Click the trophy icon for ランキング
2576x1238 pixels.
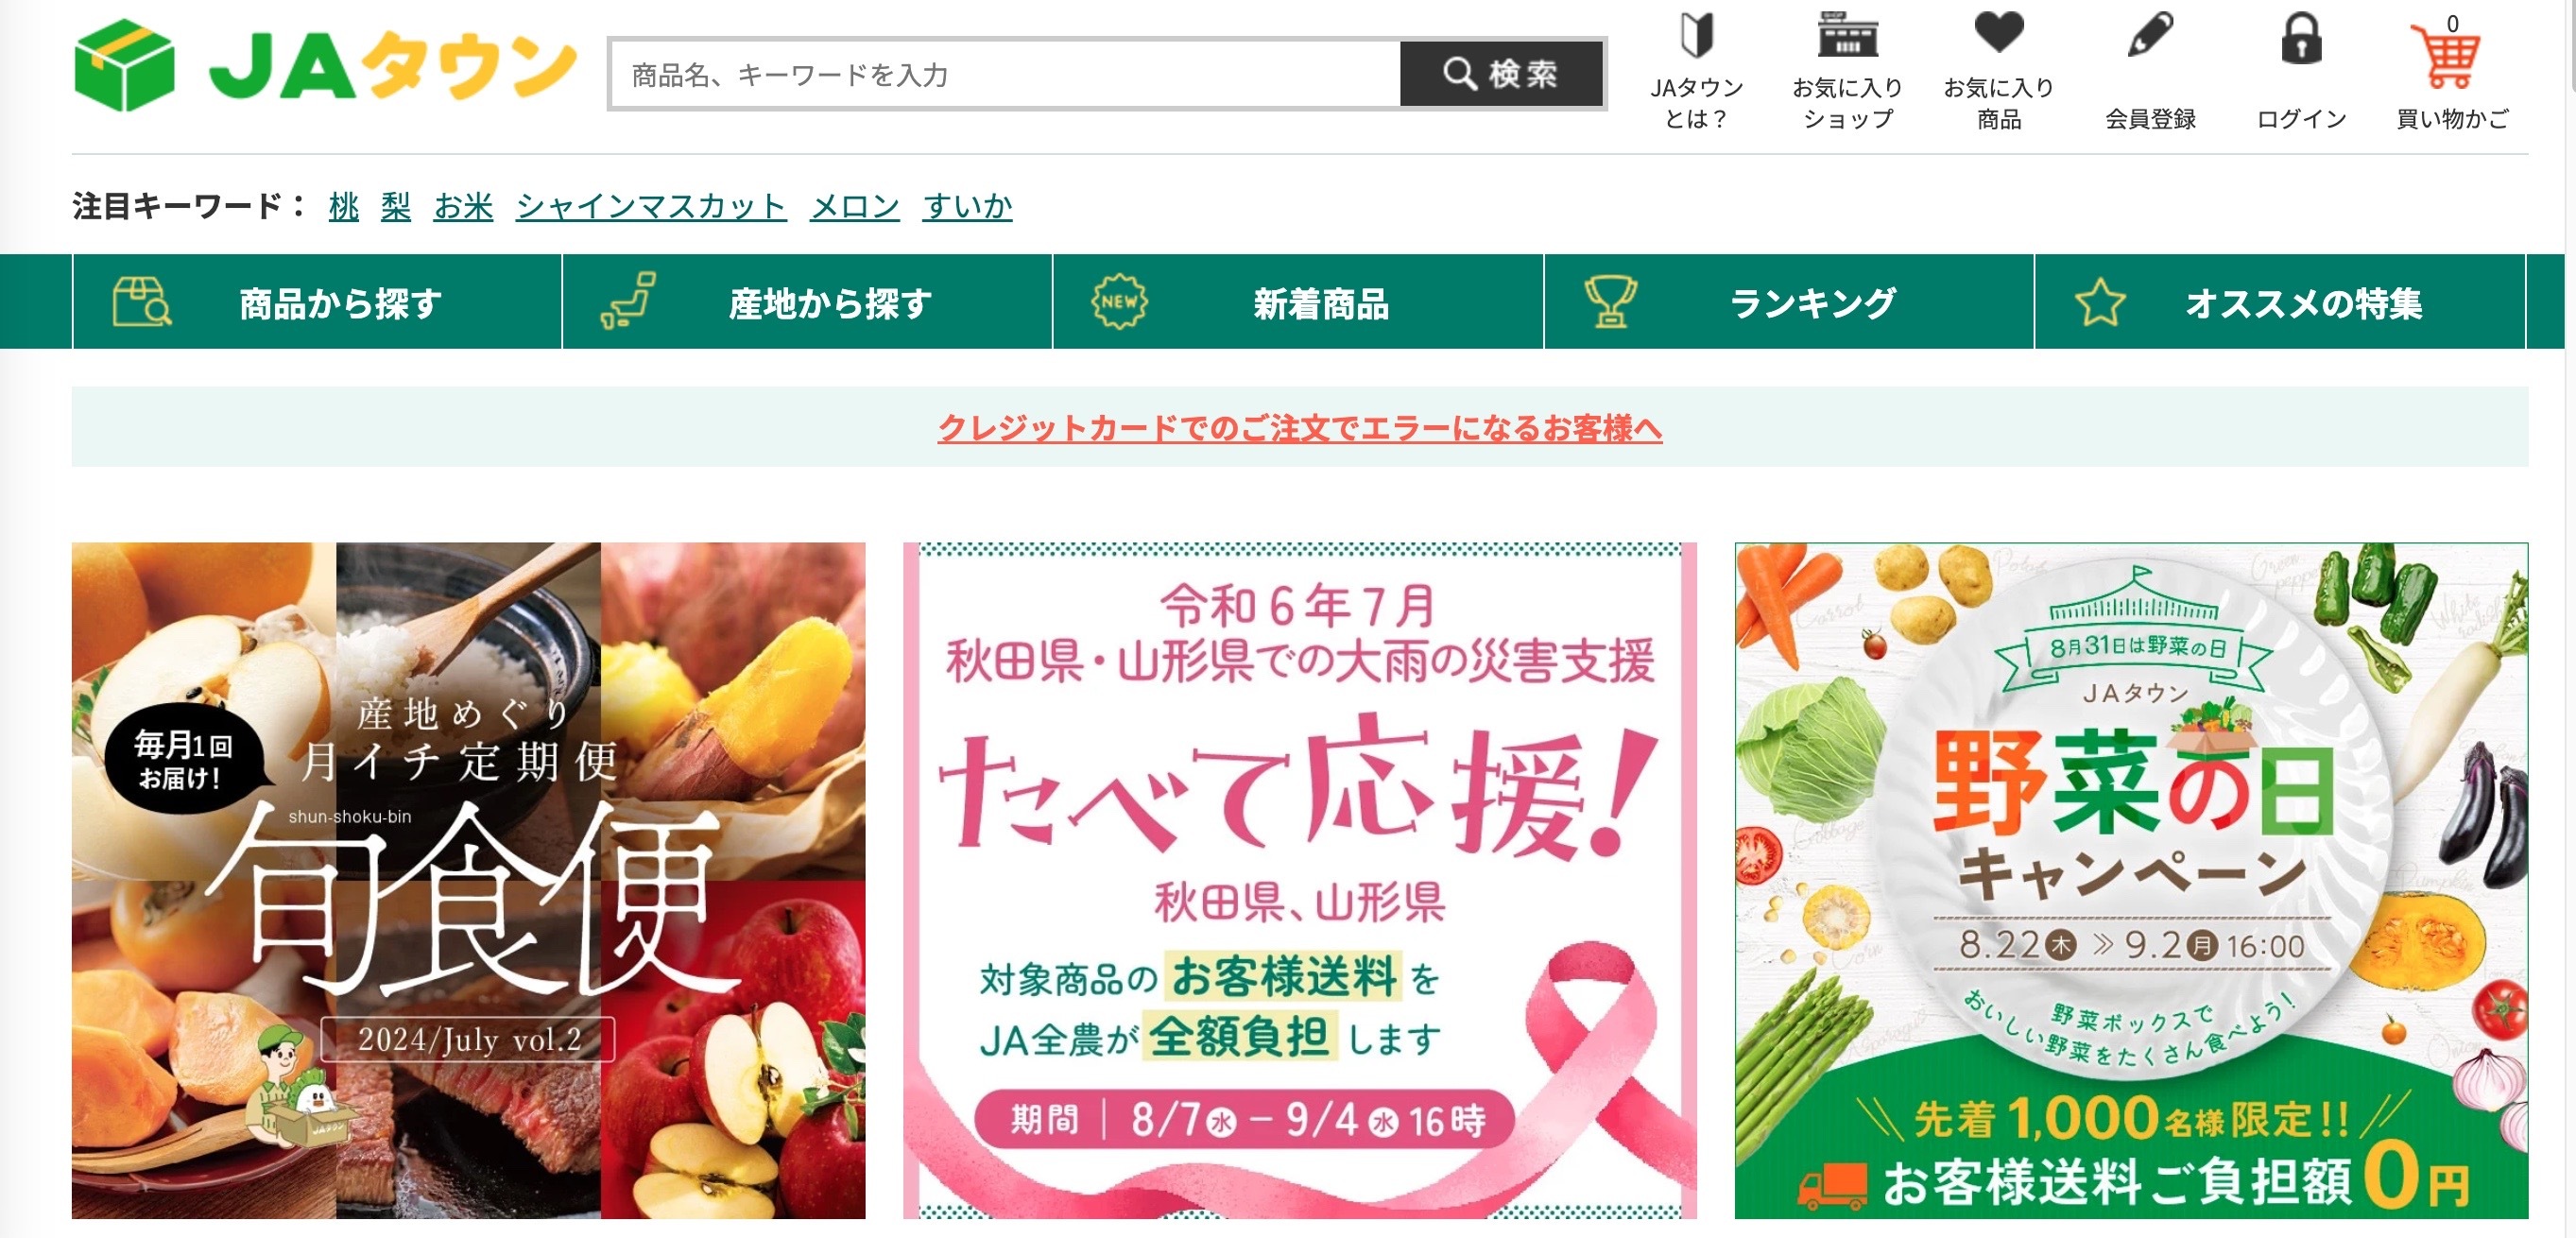1610,301
